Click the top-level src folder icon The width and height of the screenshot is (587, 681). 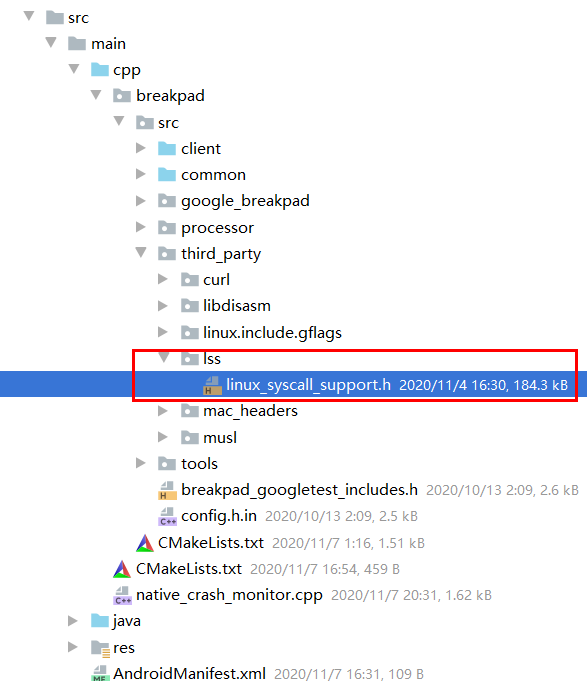(x=55, y=18)
